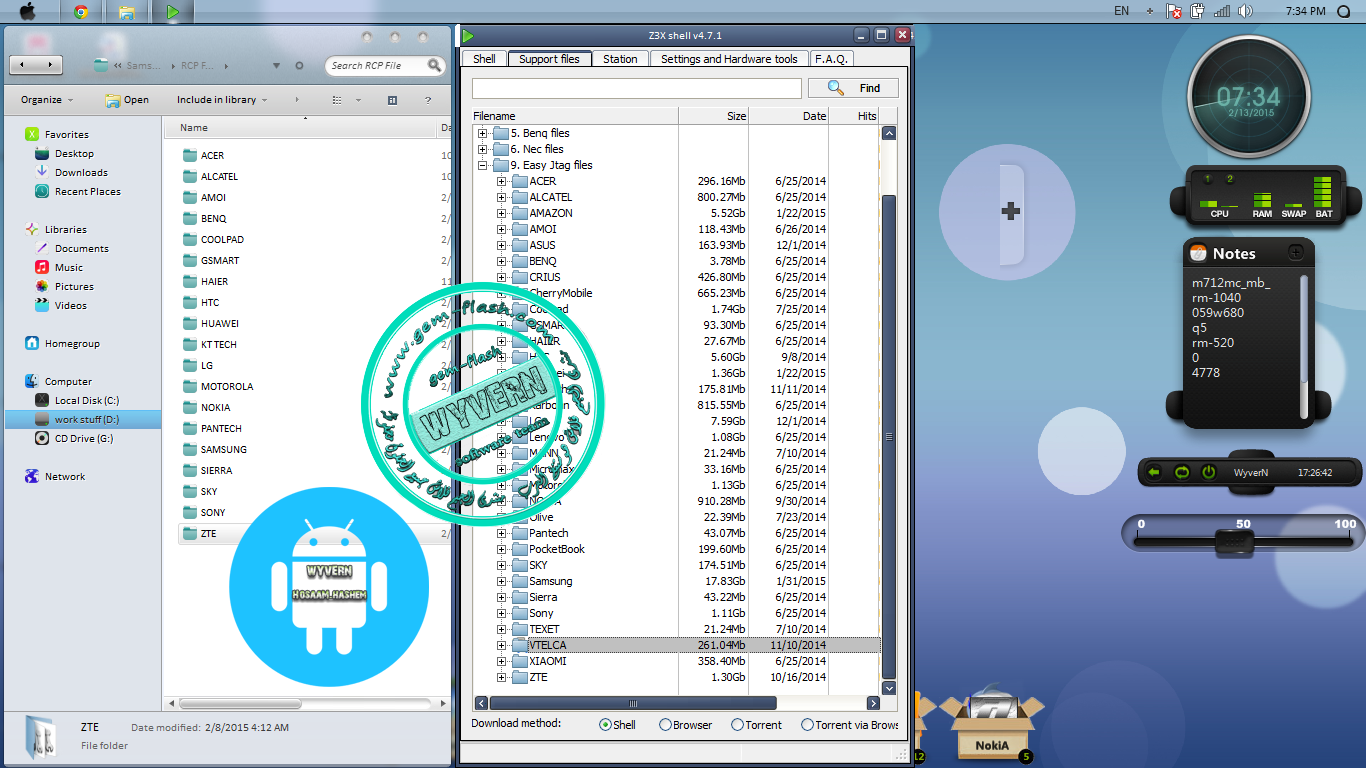Expand the ASUS folder node in Z3X
1366x768 pixels.
502,245
